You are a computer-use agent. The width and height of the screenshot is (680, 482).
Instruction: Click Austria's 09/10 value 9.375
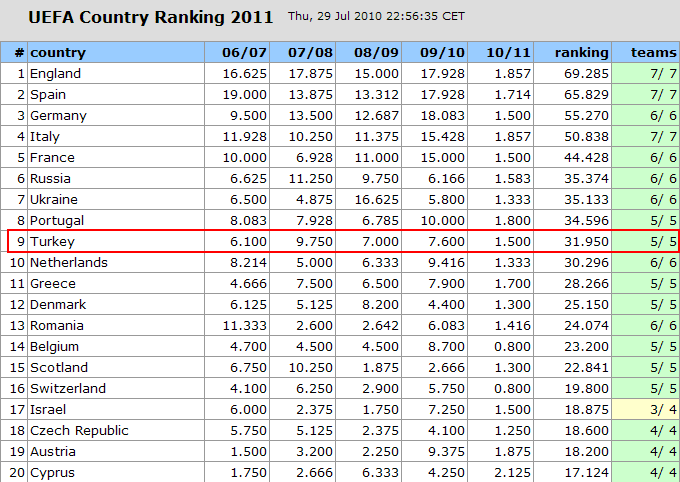[446, 452]
